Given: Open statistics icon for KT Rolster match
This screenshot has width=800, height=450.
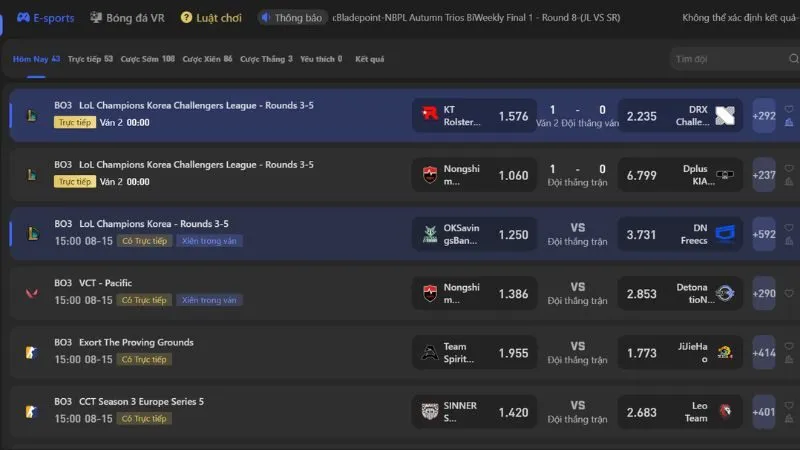Looking at the screenshot, I should [789, 122].
